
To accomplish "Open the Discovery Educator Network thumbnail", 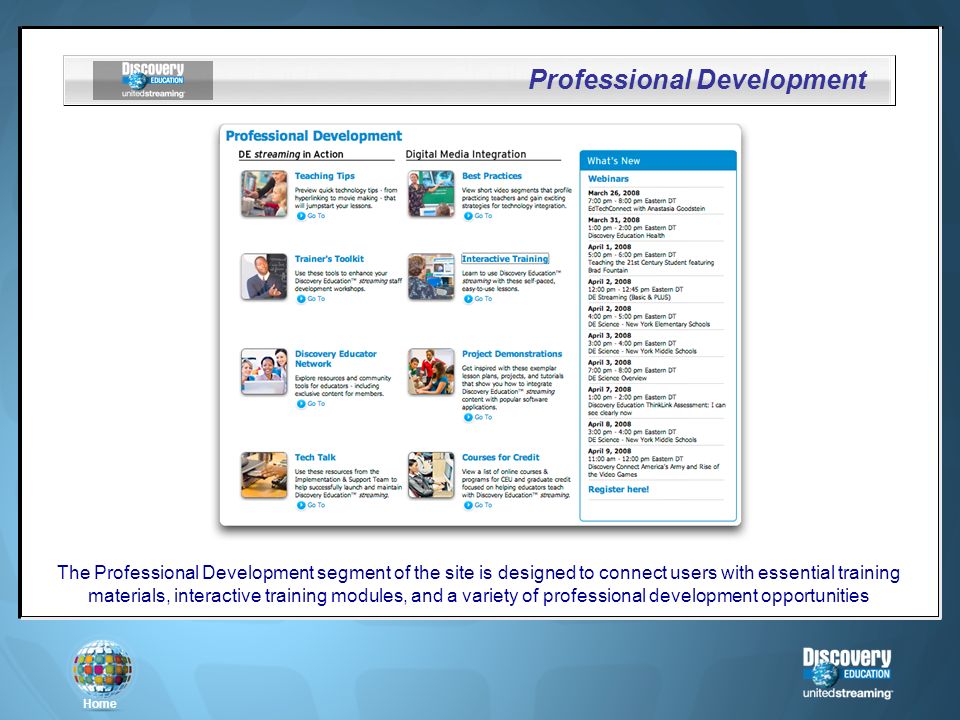I will (x=264, y=372).
